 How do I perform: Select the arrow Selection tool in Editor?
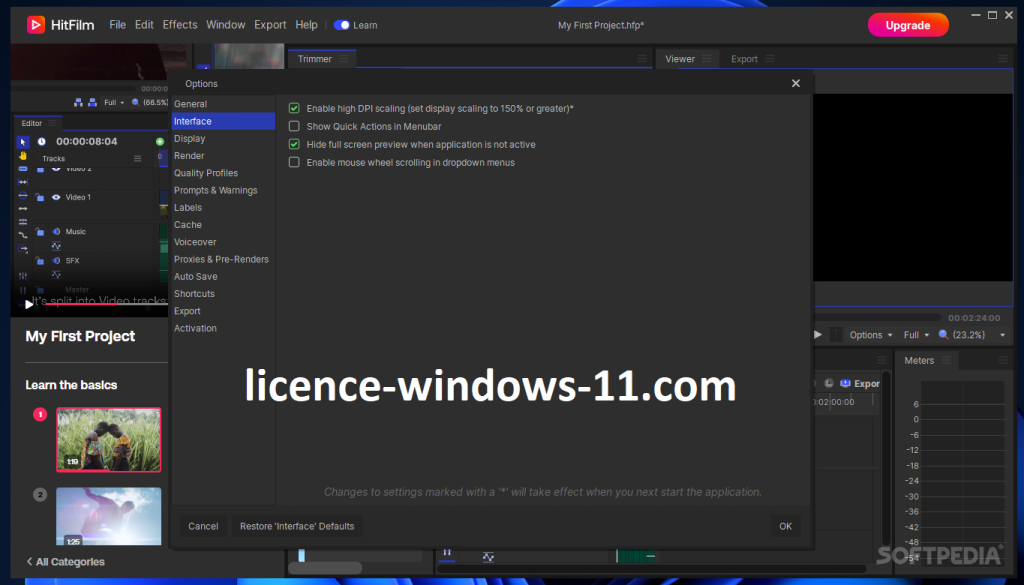(23, 142)
